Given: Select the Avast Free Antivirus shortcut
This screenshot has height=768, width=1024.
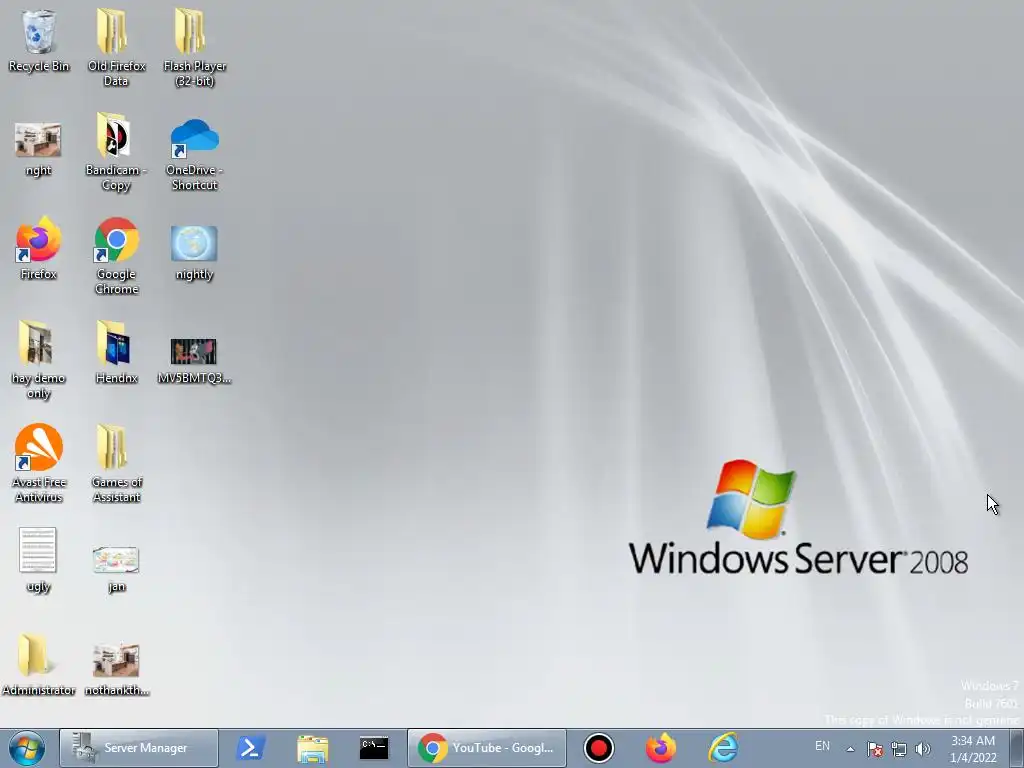Looking at the screenshot, I should [x=39, y=464].
